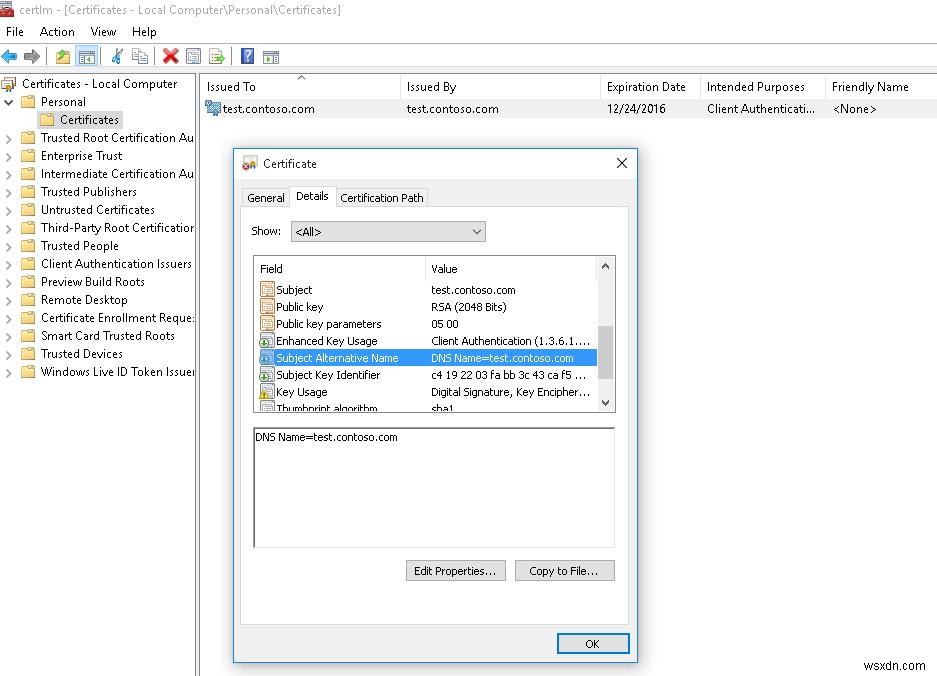Open the Show field filter dropdown

point(478,231)
